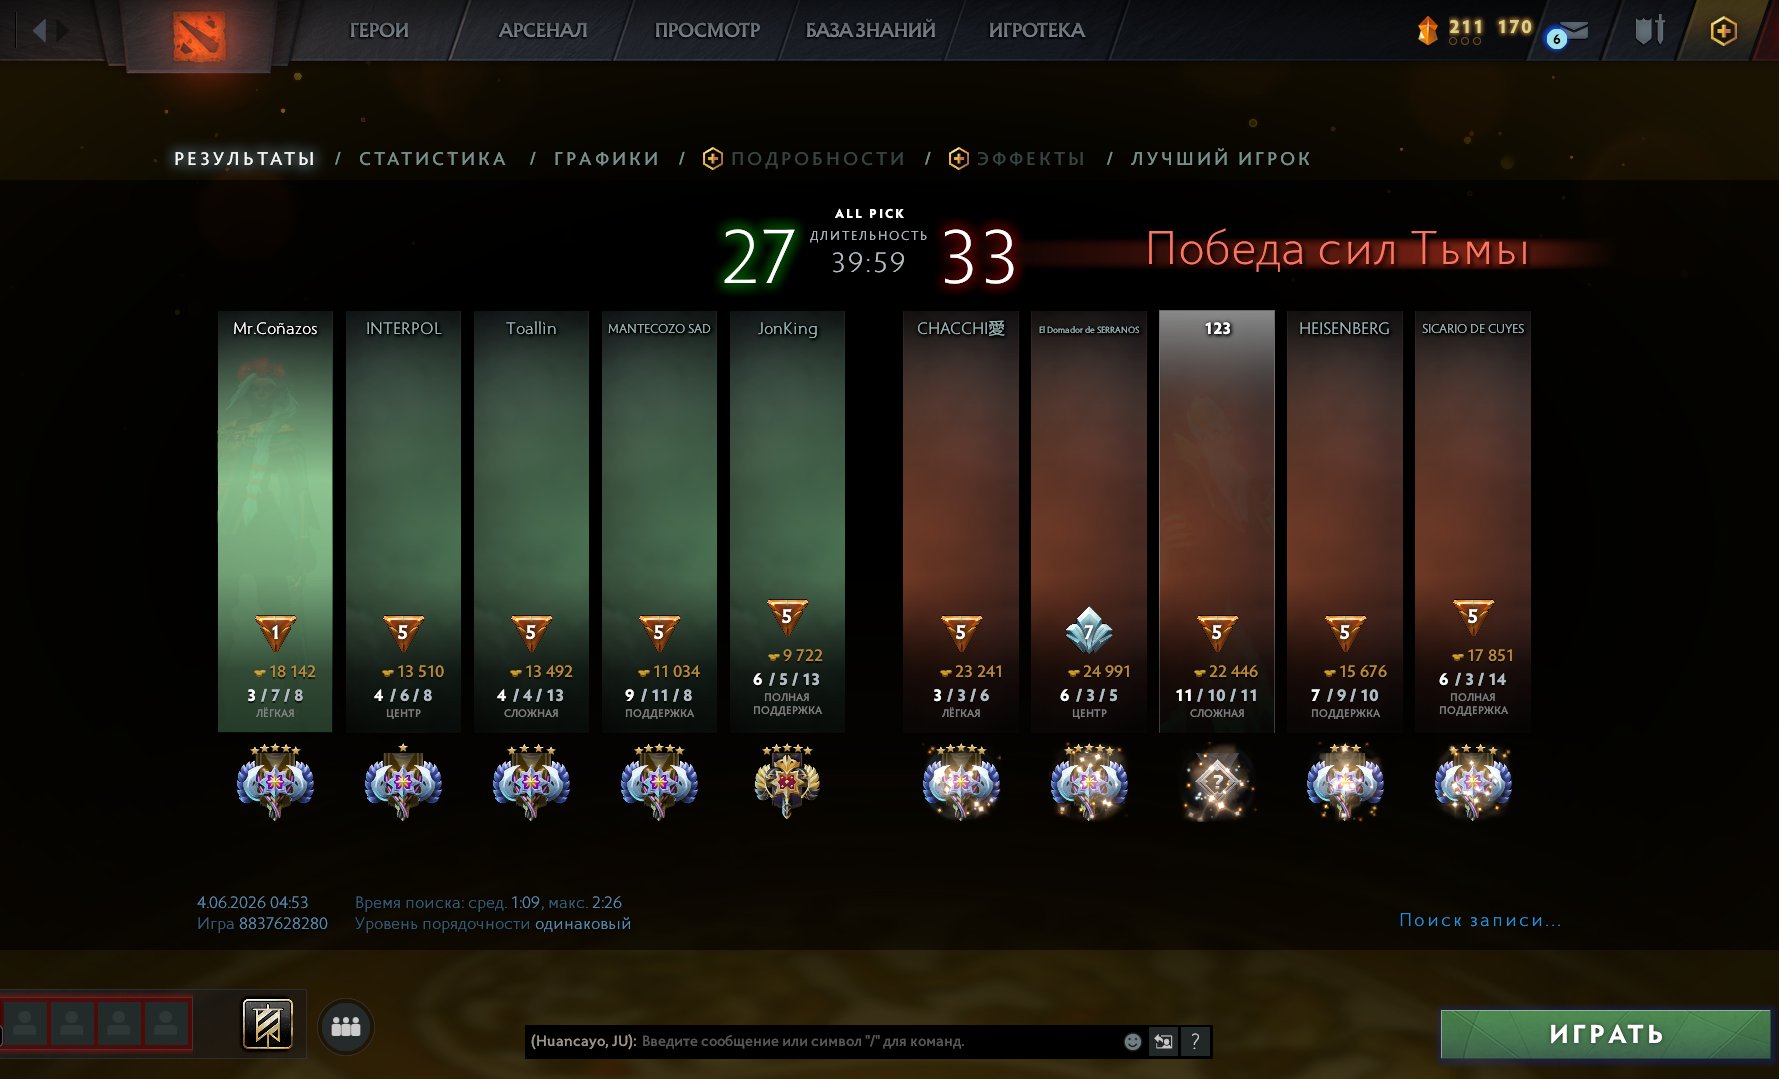1779x1079 pixels.
Task: Open the shards currency icon in the top bar
Action: coord(1427,31)
